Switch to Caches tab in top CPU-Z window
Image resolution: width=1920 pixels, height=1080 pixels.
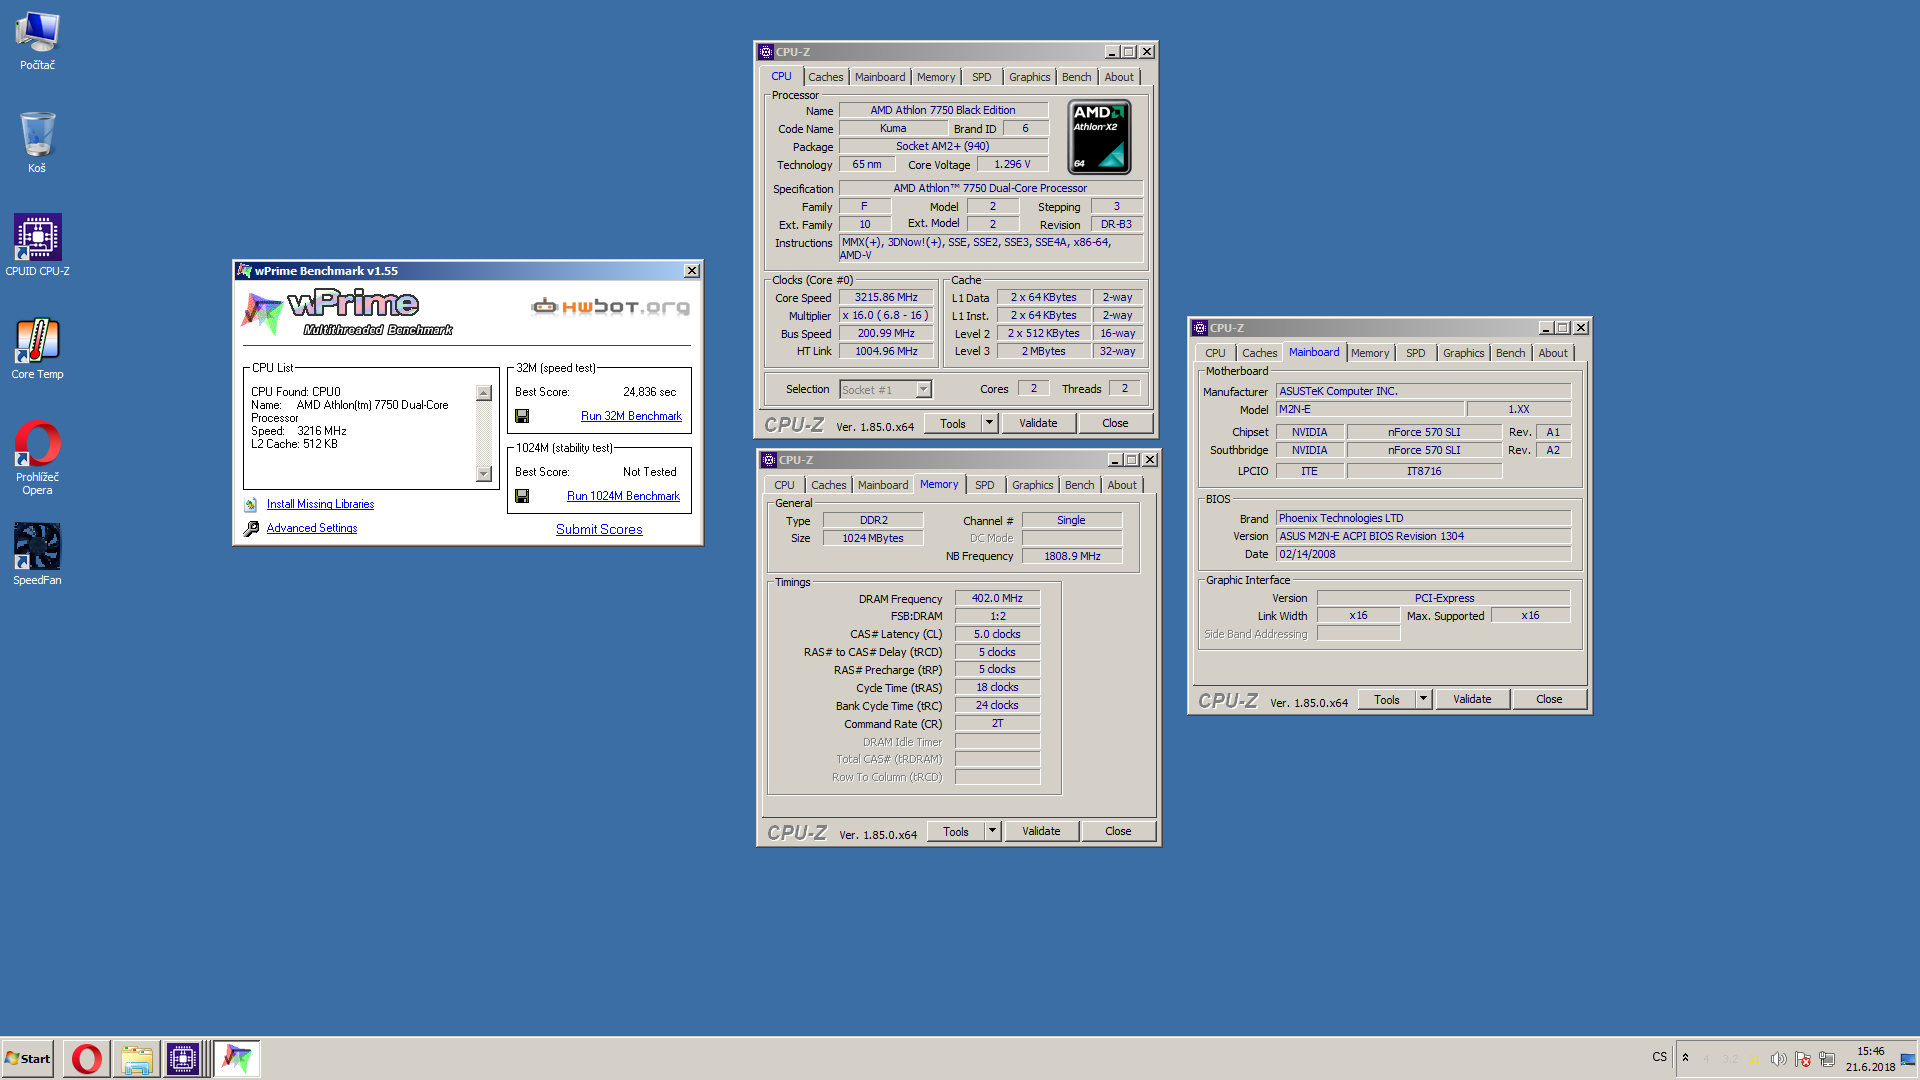[x=825, y=77]
